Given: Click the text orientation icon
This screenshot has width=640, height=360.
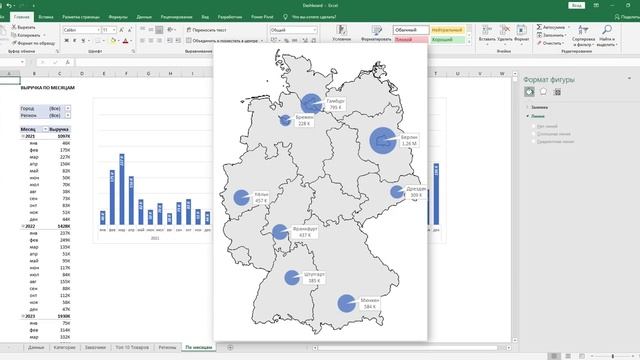Looking at the screenshot, I should pos(170,30).
